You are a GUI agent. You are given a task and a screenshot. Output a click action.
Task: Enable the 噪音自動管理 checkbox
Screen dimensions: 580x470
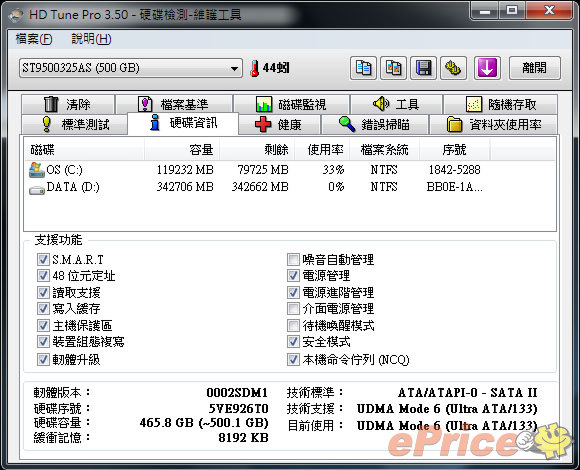(293, 259)
